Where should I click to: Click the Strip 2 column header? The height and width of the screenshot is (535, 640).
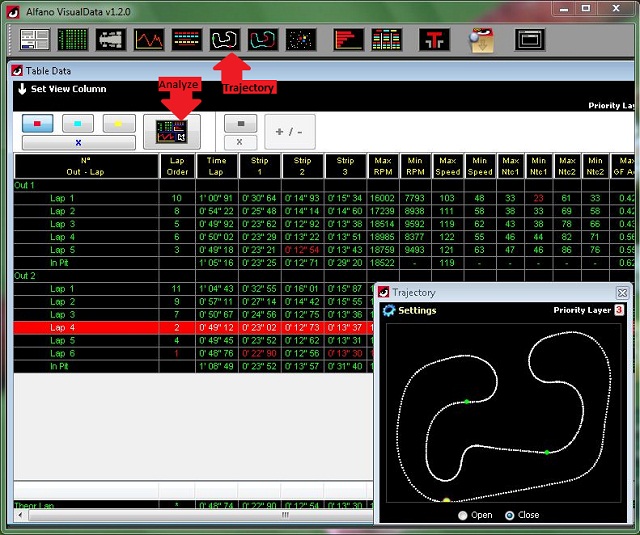click(x=302, y=166)
